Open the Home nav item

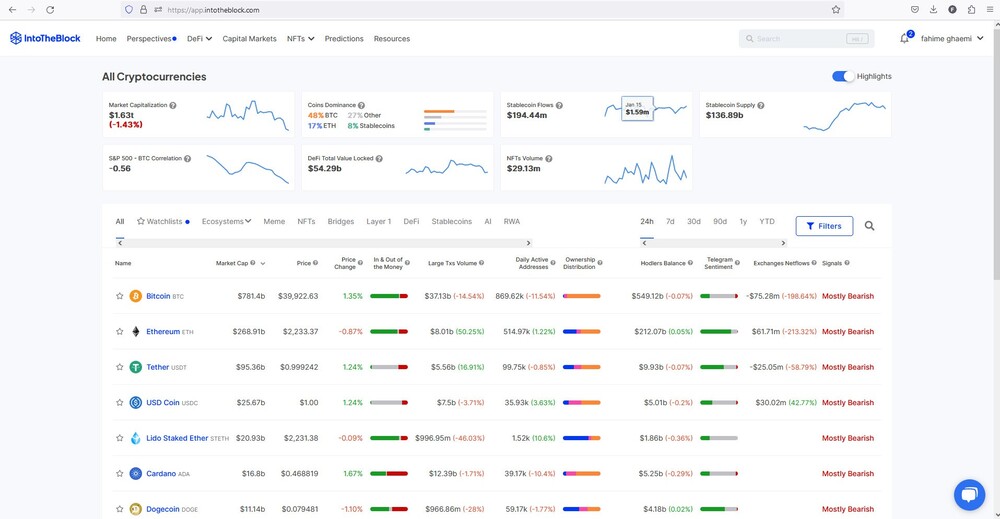coord(106,39)
